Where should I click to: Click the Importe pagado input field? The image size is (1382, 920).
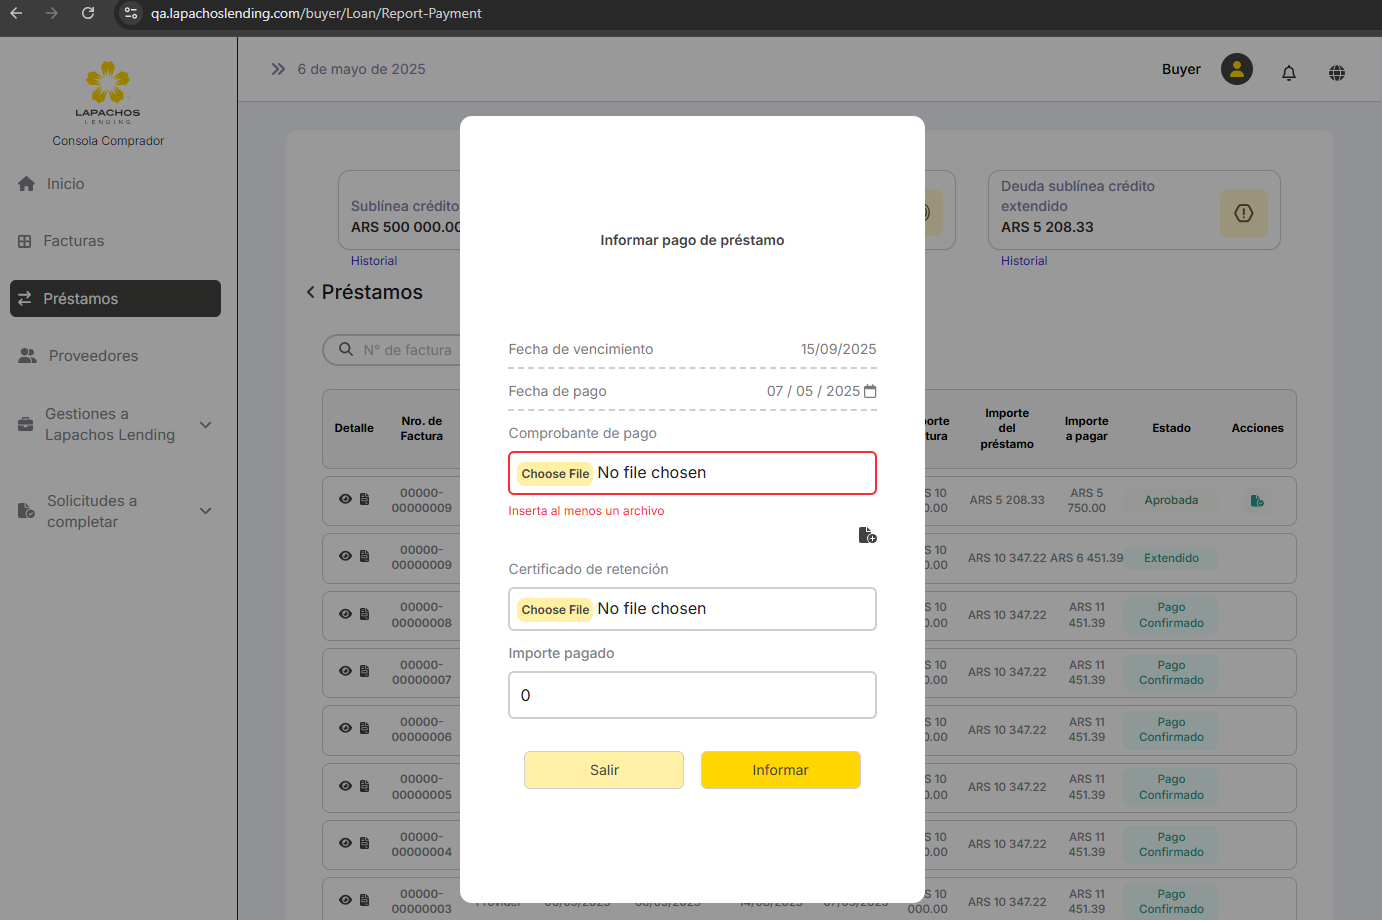coord(692,695)
